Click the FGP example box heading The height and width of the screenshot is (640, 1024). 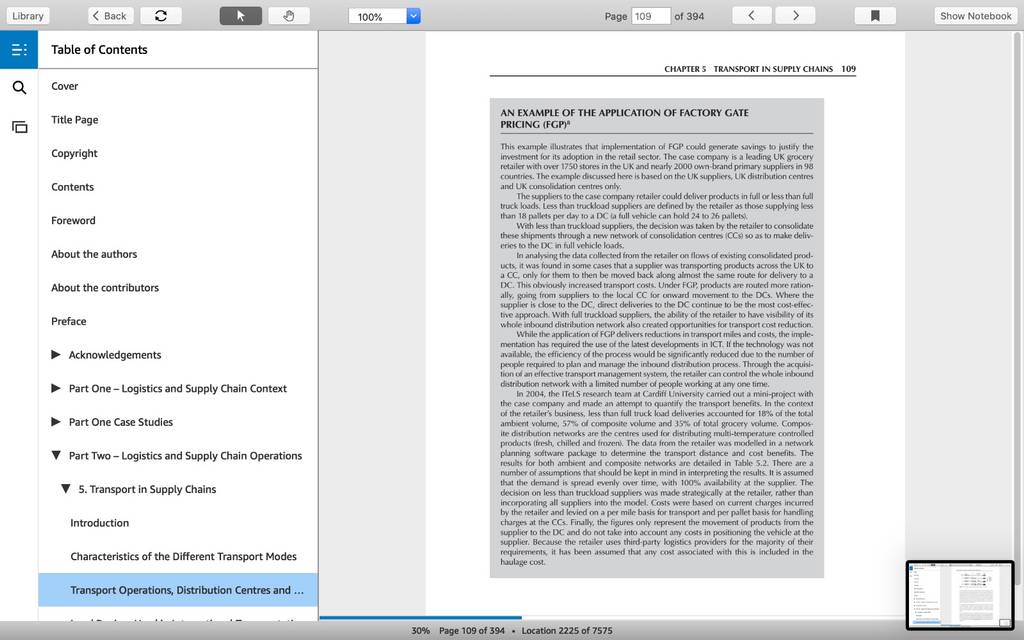point(624,118)
